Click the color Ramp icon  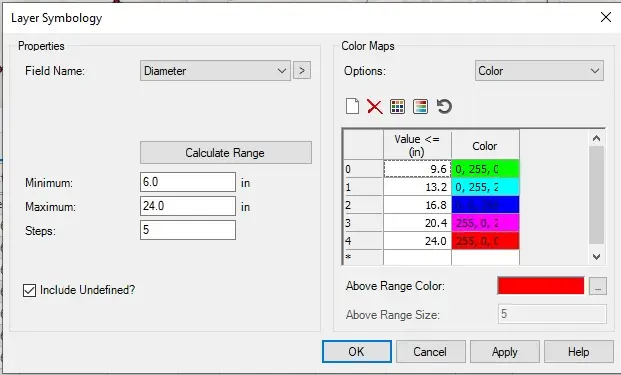(420, 107)
